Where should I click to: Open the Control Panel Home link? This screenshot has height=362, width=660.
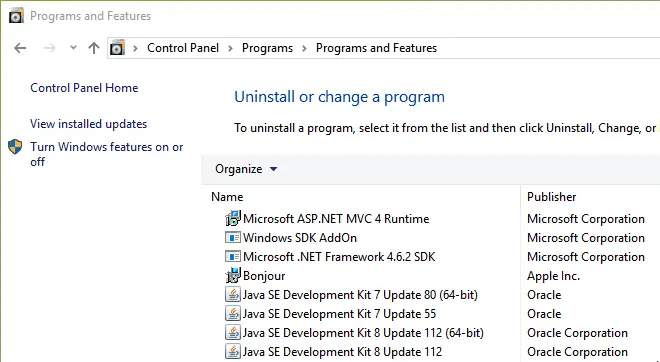pos(84,88)
